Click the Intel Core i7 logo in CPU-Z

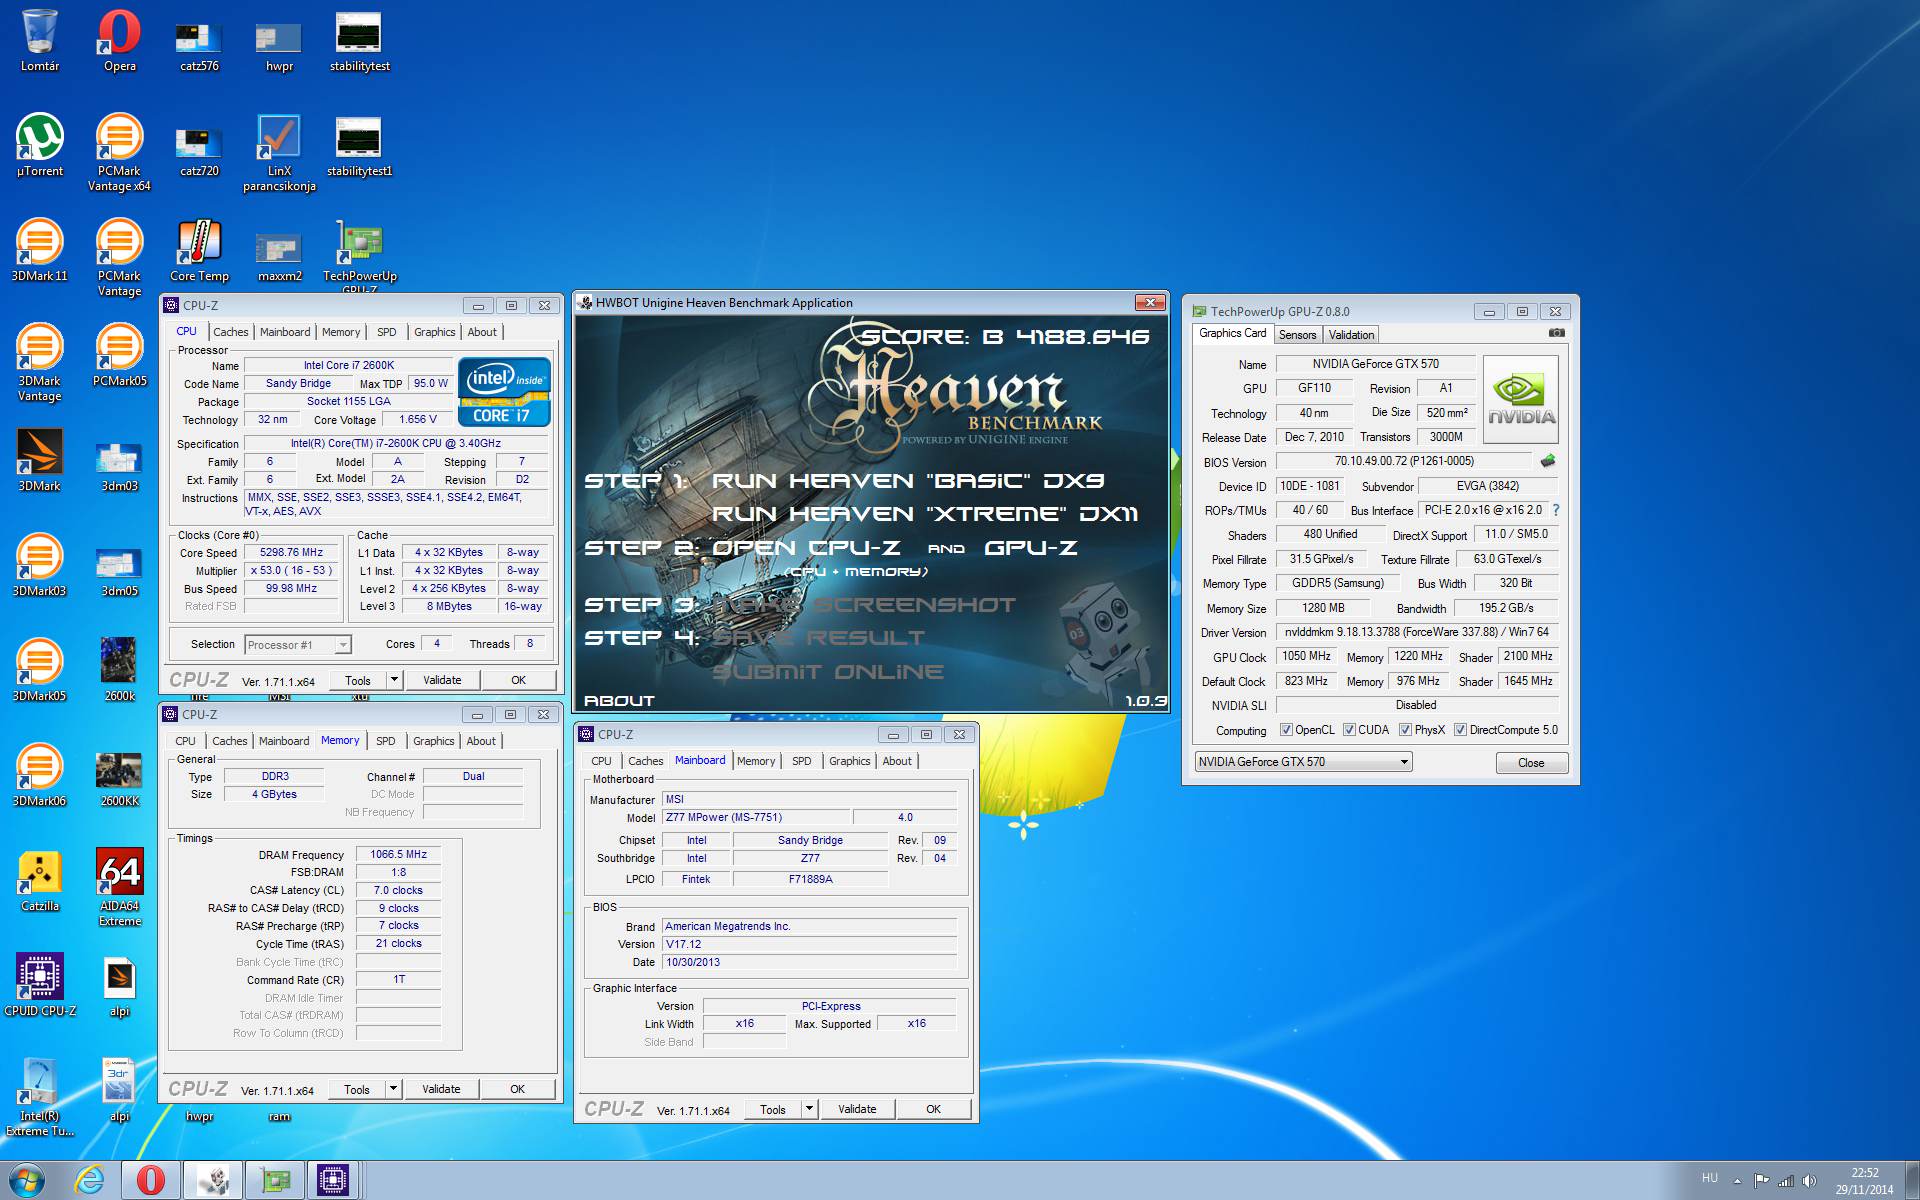coord(504,392)
